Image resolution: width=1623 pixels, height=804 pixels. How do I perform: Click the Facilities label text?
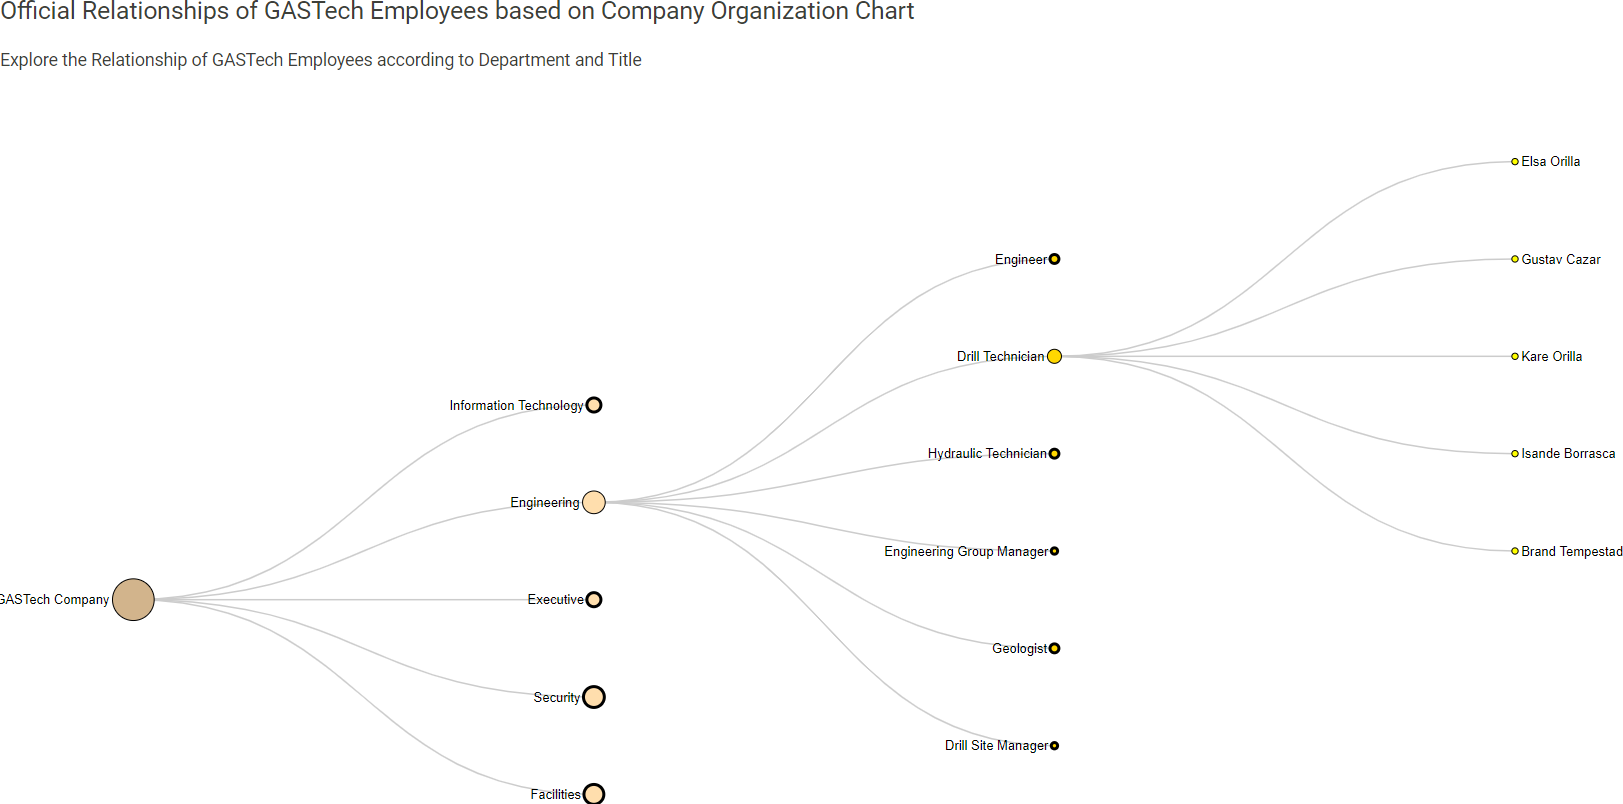coord(555,794)
